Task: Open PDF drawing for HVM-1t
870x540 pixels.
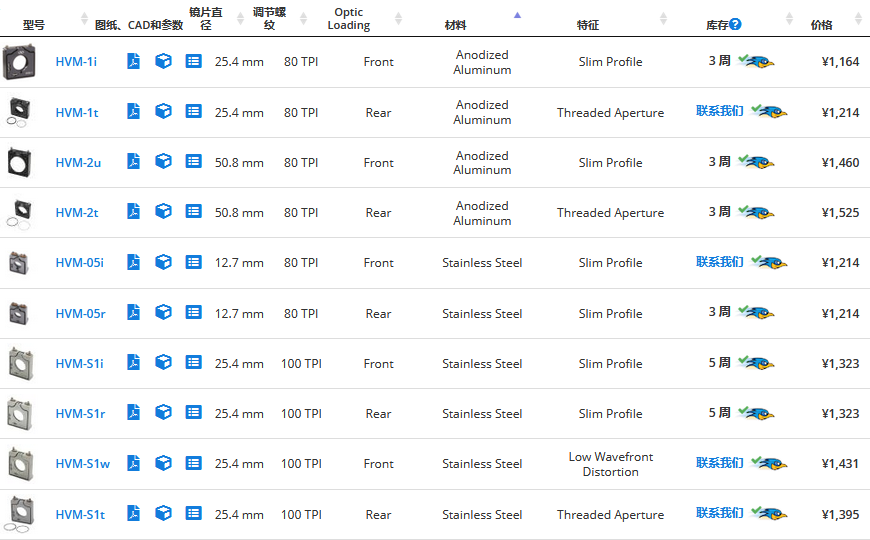Action: pyautogui.click(x=133, y=112)
